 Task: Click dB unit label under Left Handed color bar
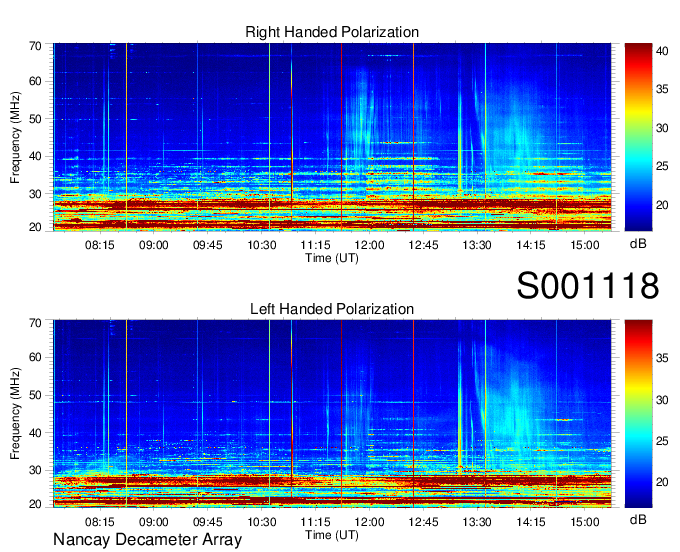638,519
